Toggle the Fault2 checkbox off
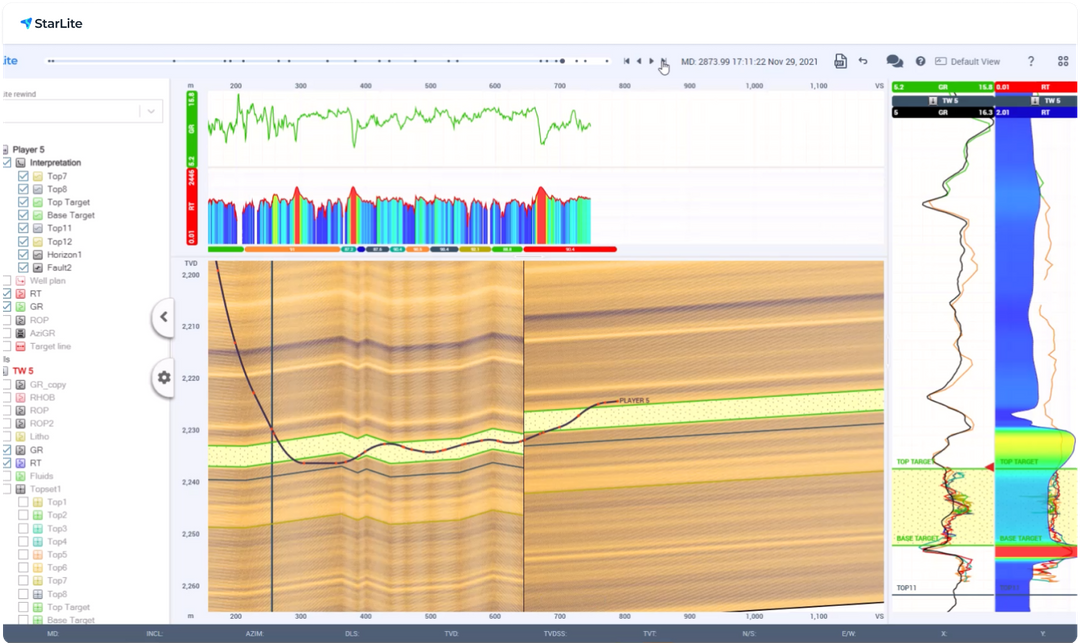Image resolution: width=1080 pixels, height=643 pixels. click(23, 268)
